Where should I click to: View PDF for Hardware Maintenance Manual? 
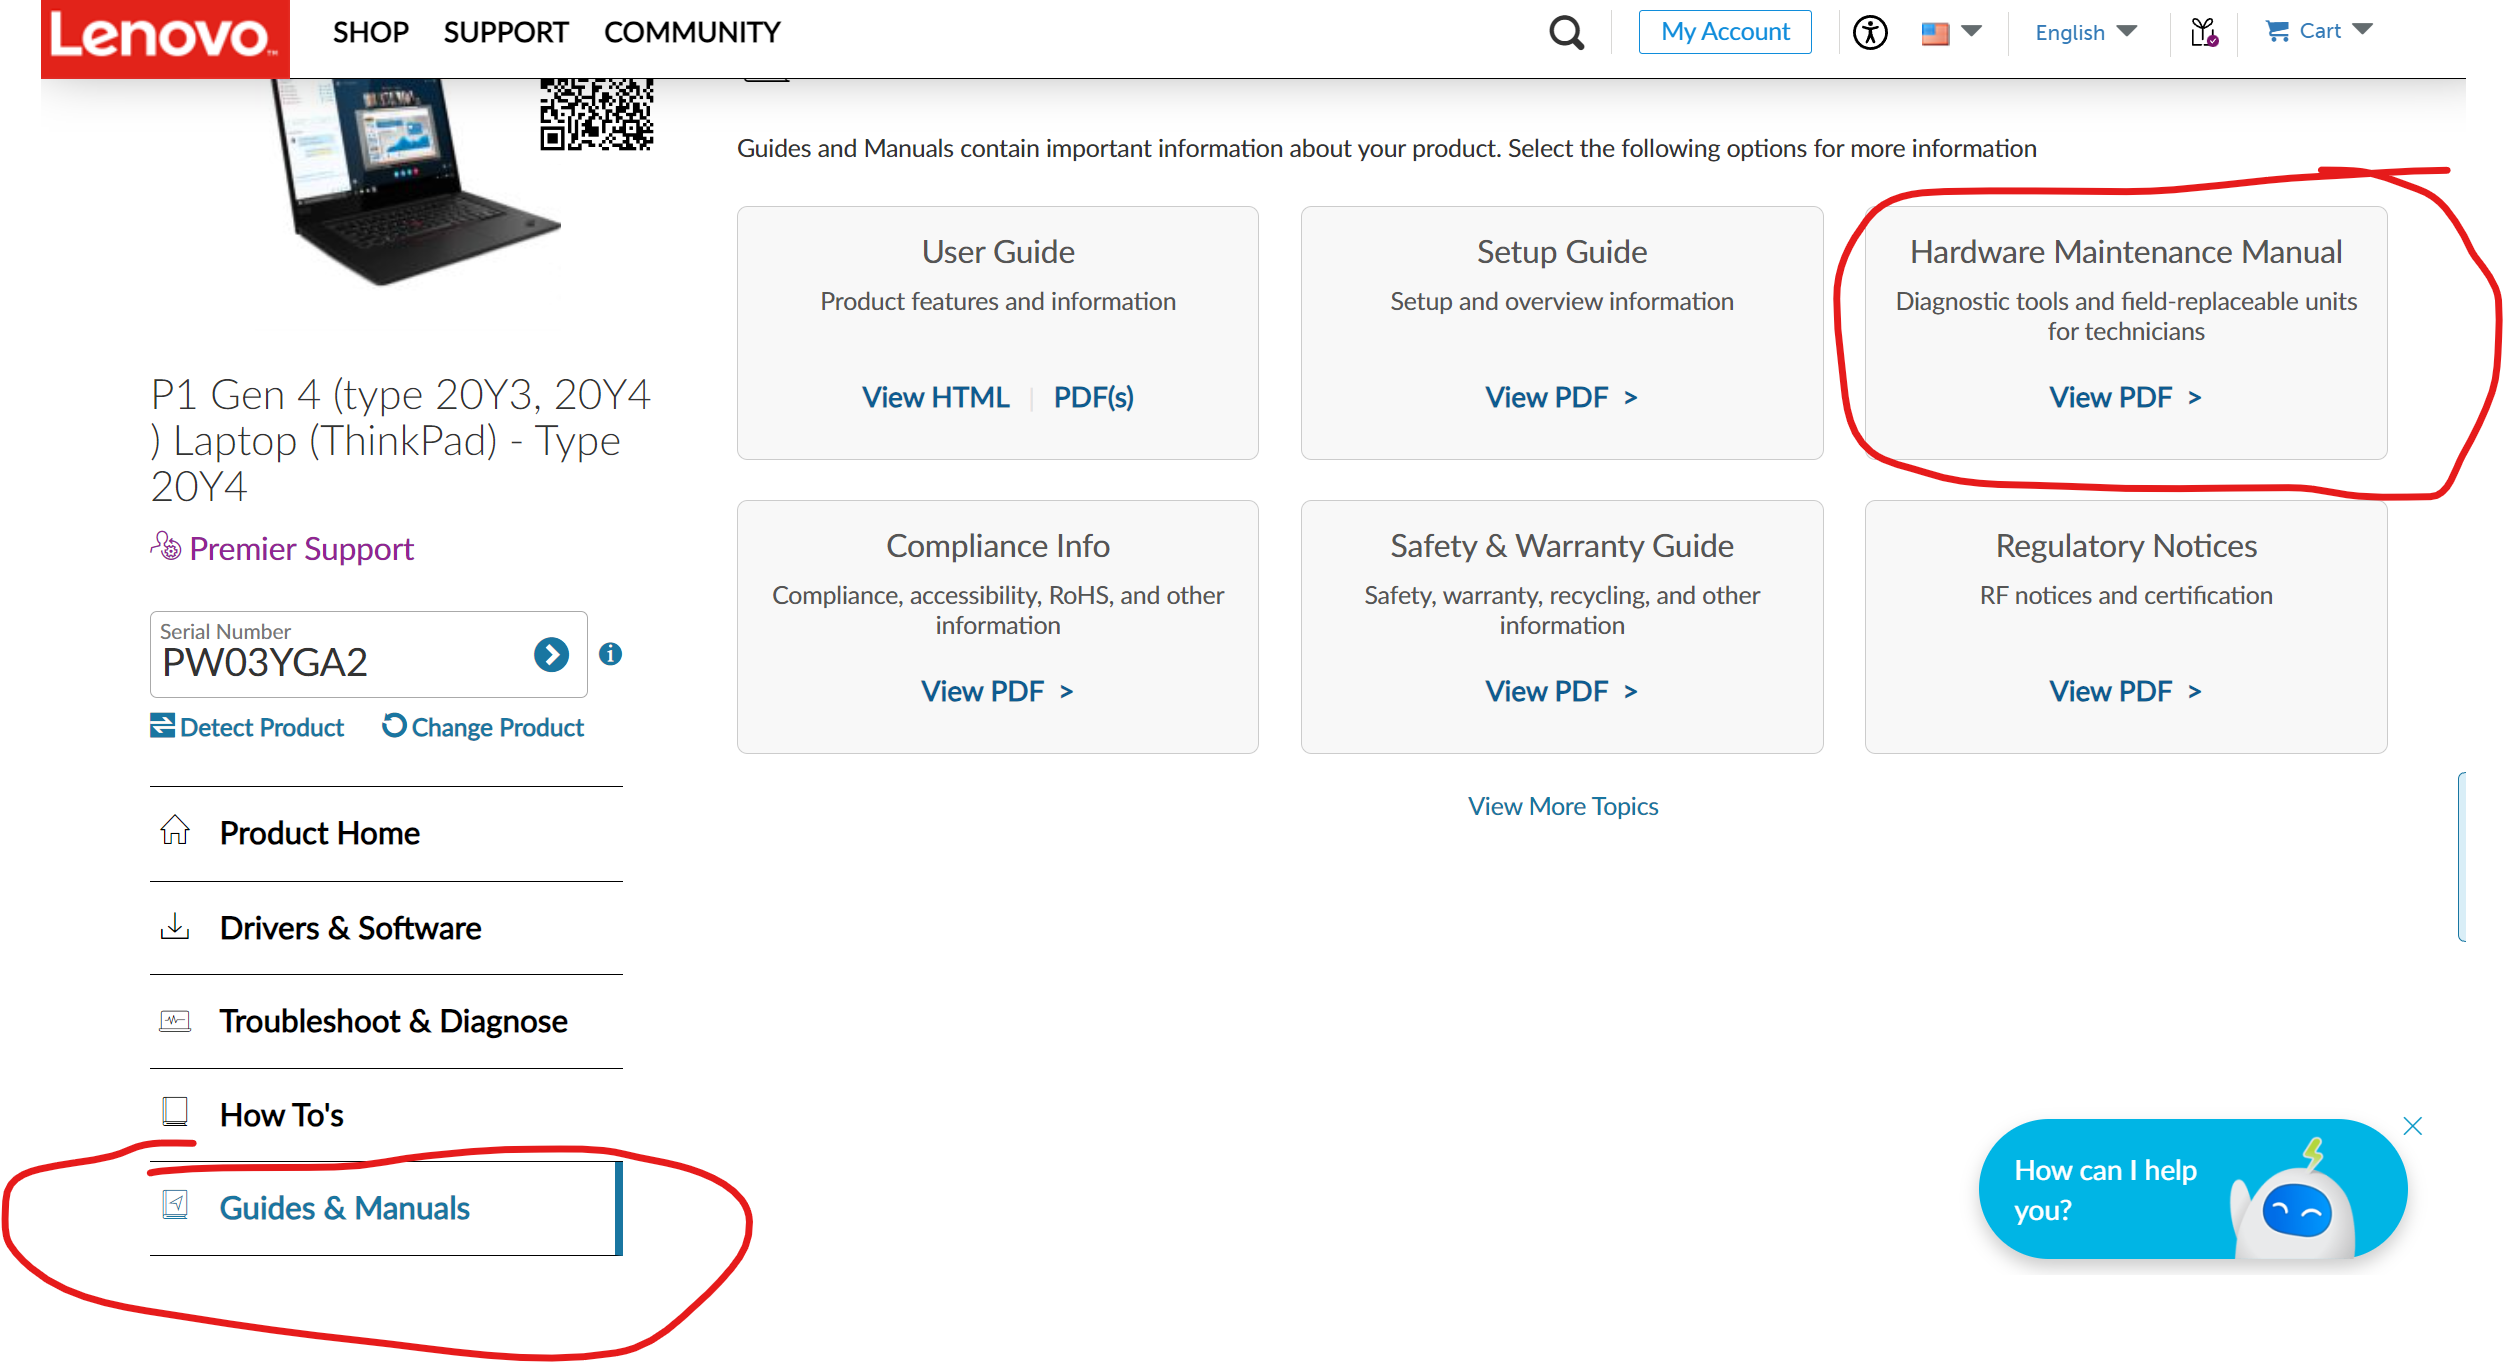[x=2124, y=398]
